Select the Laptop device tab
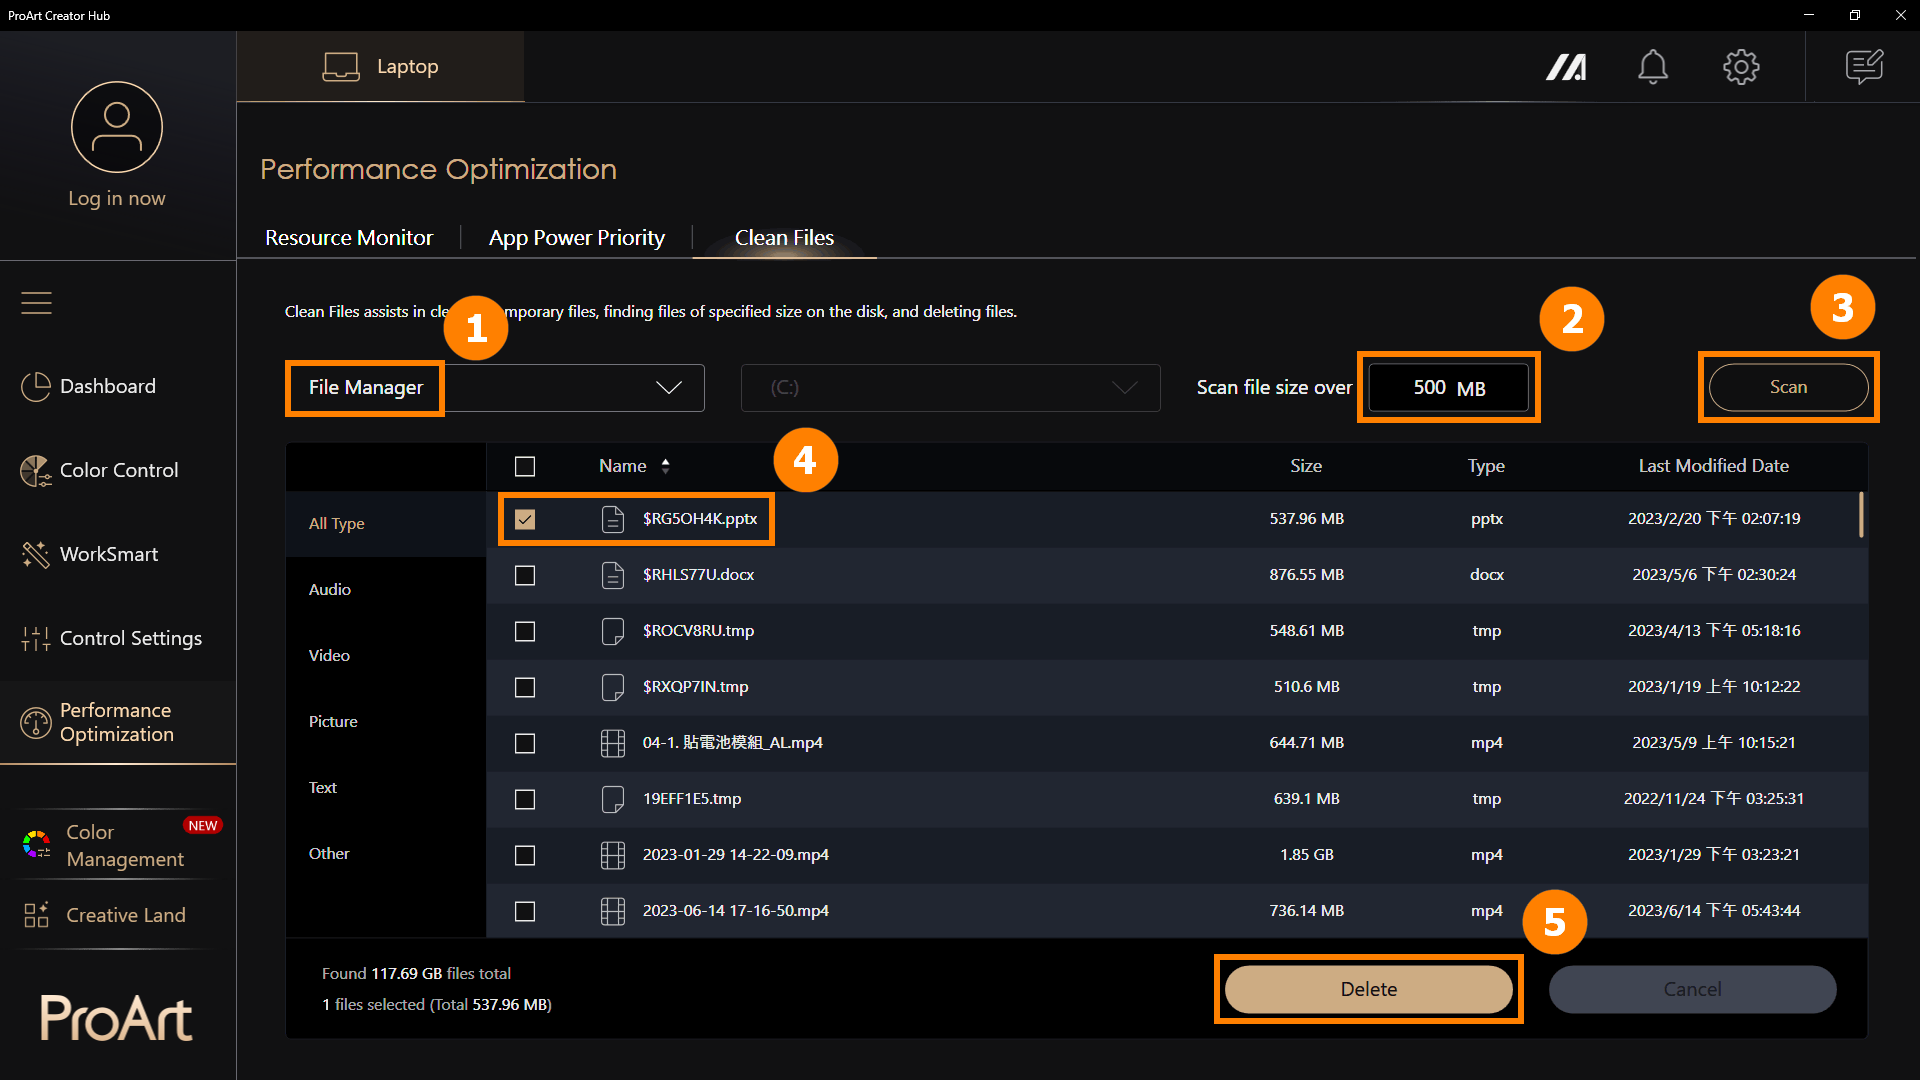This screenshot has height=1080, width=1920. coord(380,67)
